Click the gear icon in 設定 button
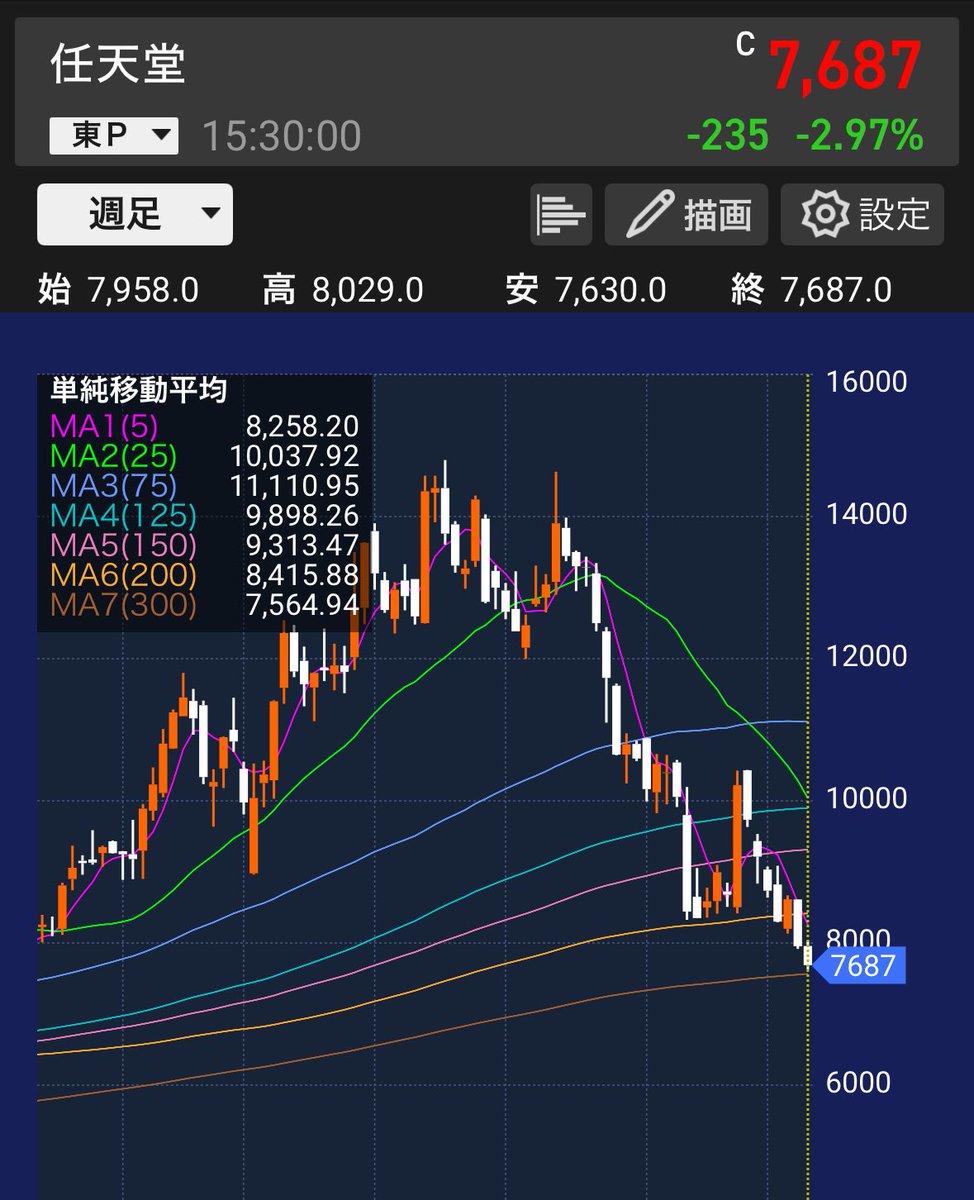Image resolution: width=974 pixels, height=1200 pixels. 825,214
